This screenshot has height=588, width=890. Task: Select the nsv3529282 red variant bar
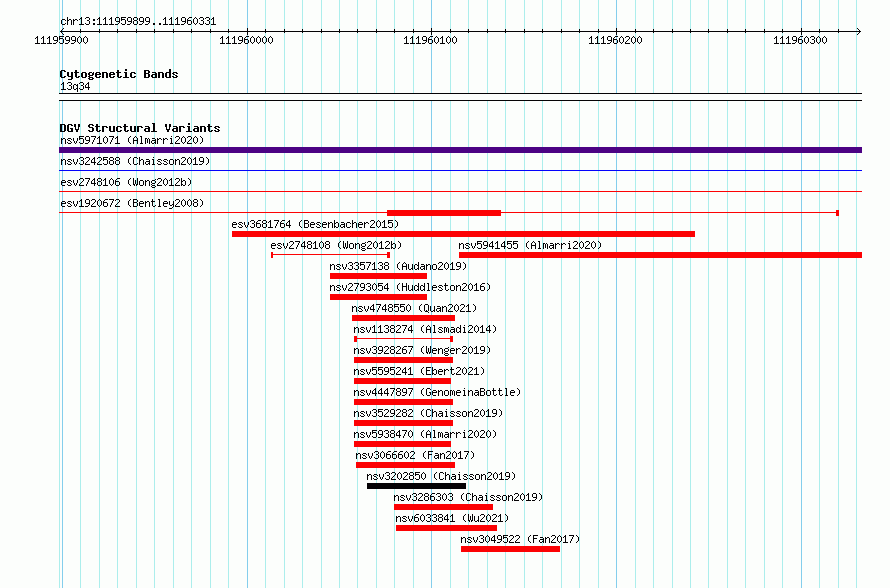coord(404,423)
